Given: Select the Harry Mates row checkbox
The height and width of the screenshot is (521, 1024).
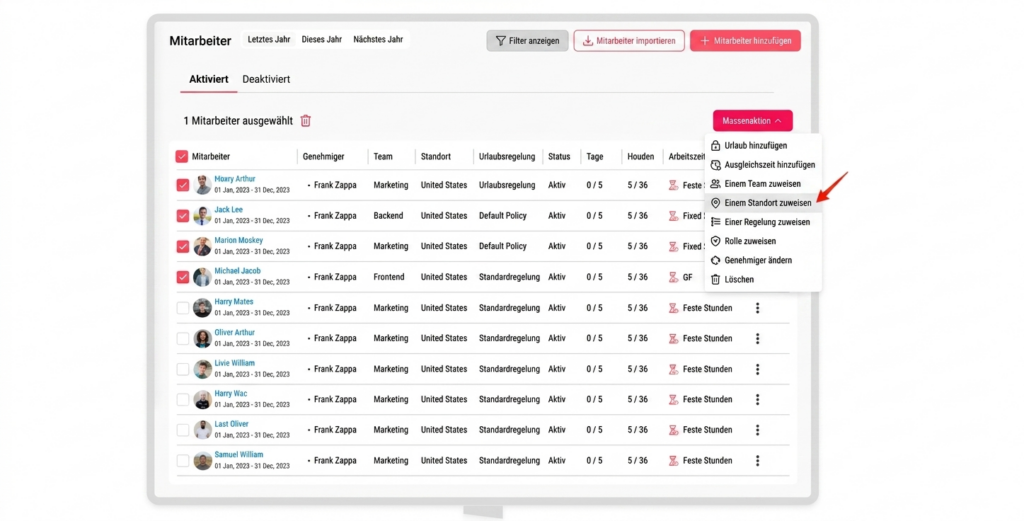Looking at the screenshot, I should pyautogui.click(x=182, y=308).
